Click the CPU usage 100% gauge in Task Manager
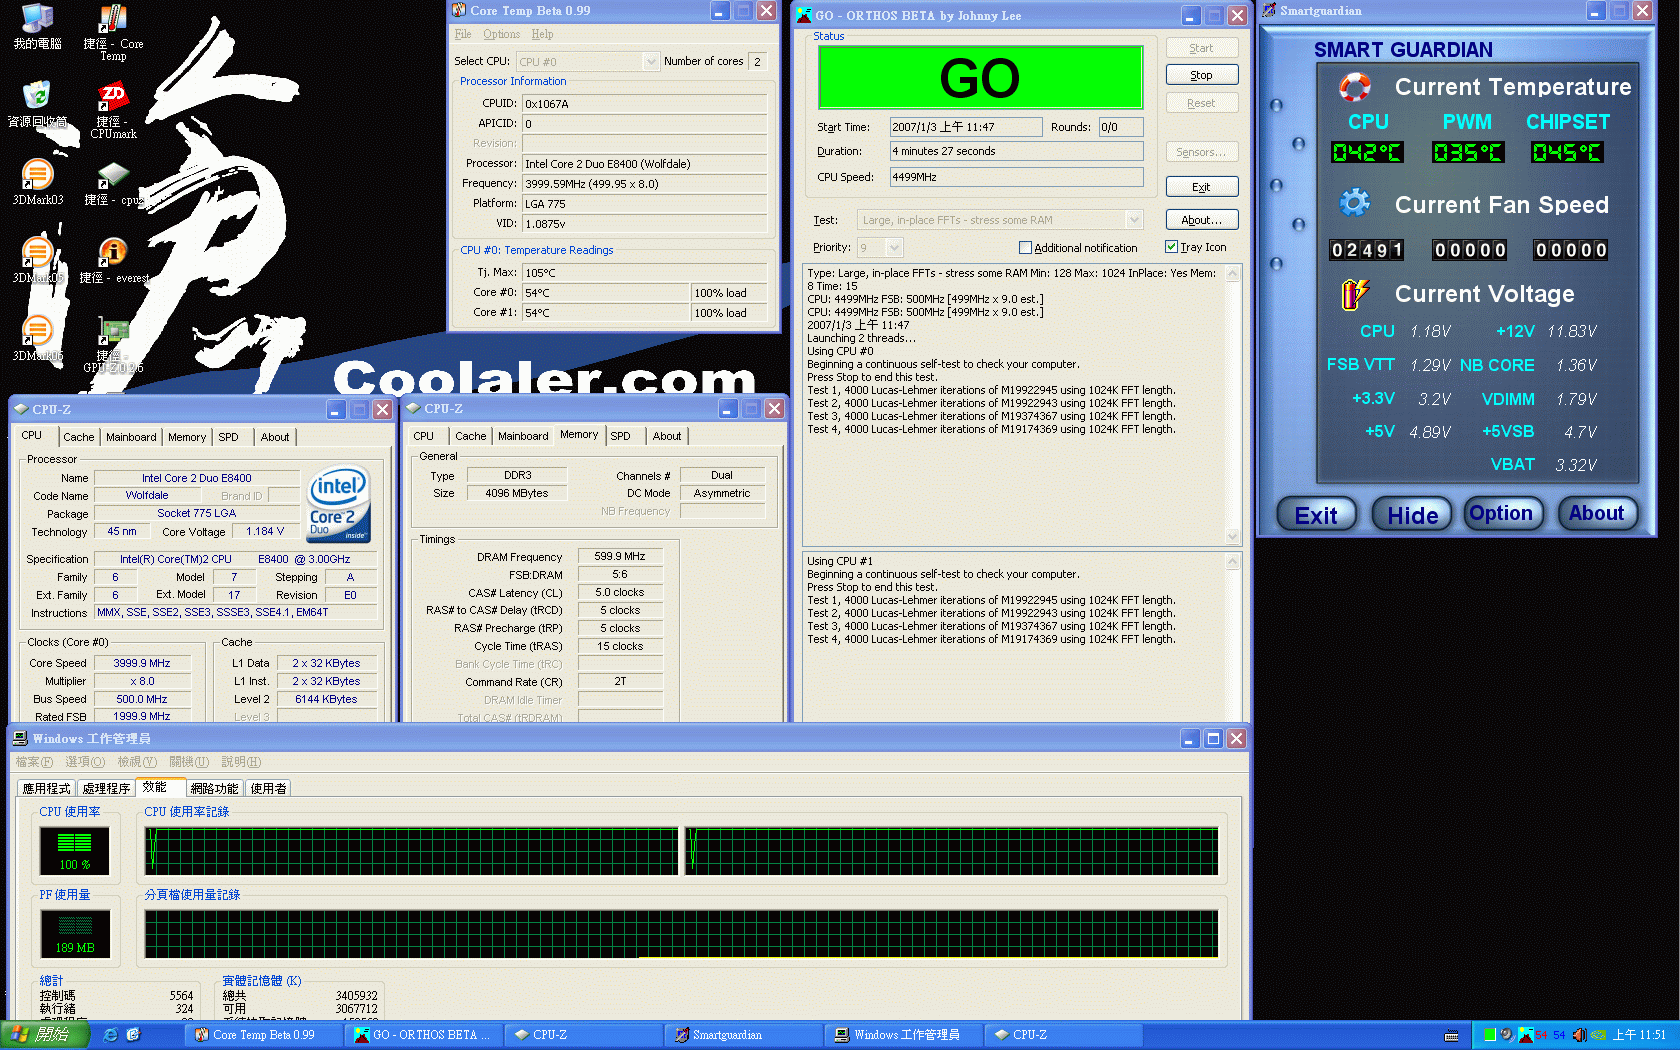Image resolution: width=1680 pixels, height=1050 pixels. coord(75,851)
